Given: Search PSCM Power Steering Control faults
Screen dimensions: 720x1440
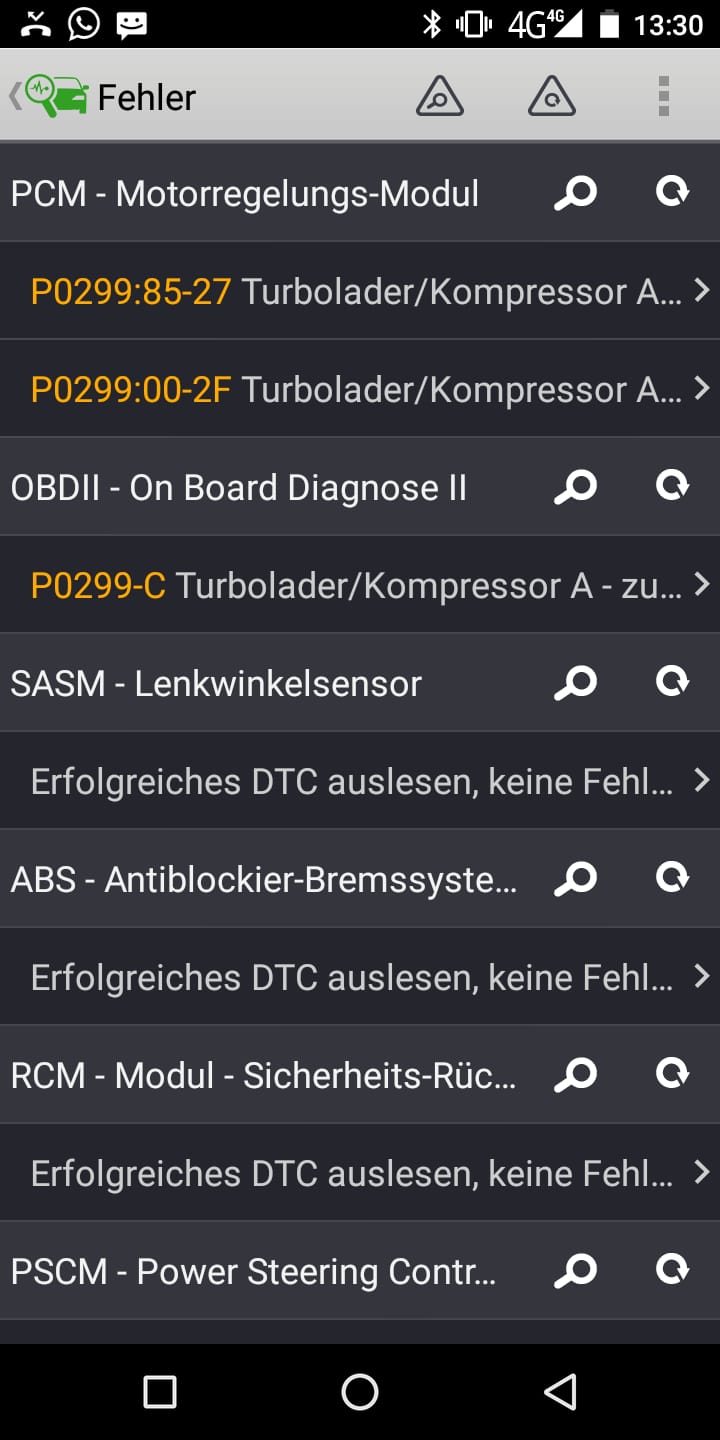Looking at the screenshot, I should tap(575, 1271).
